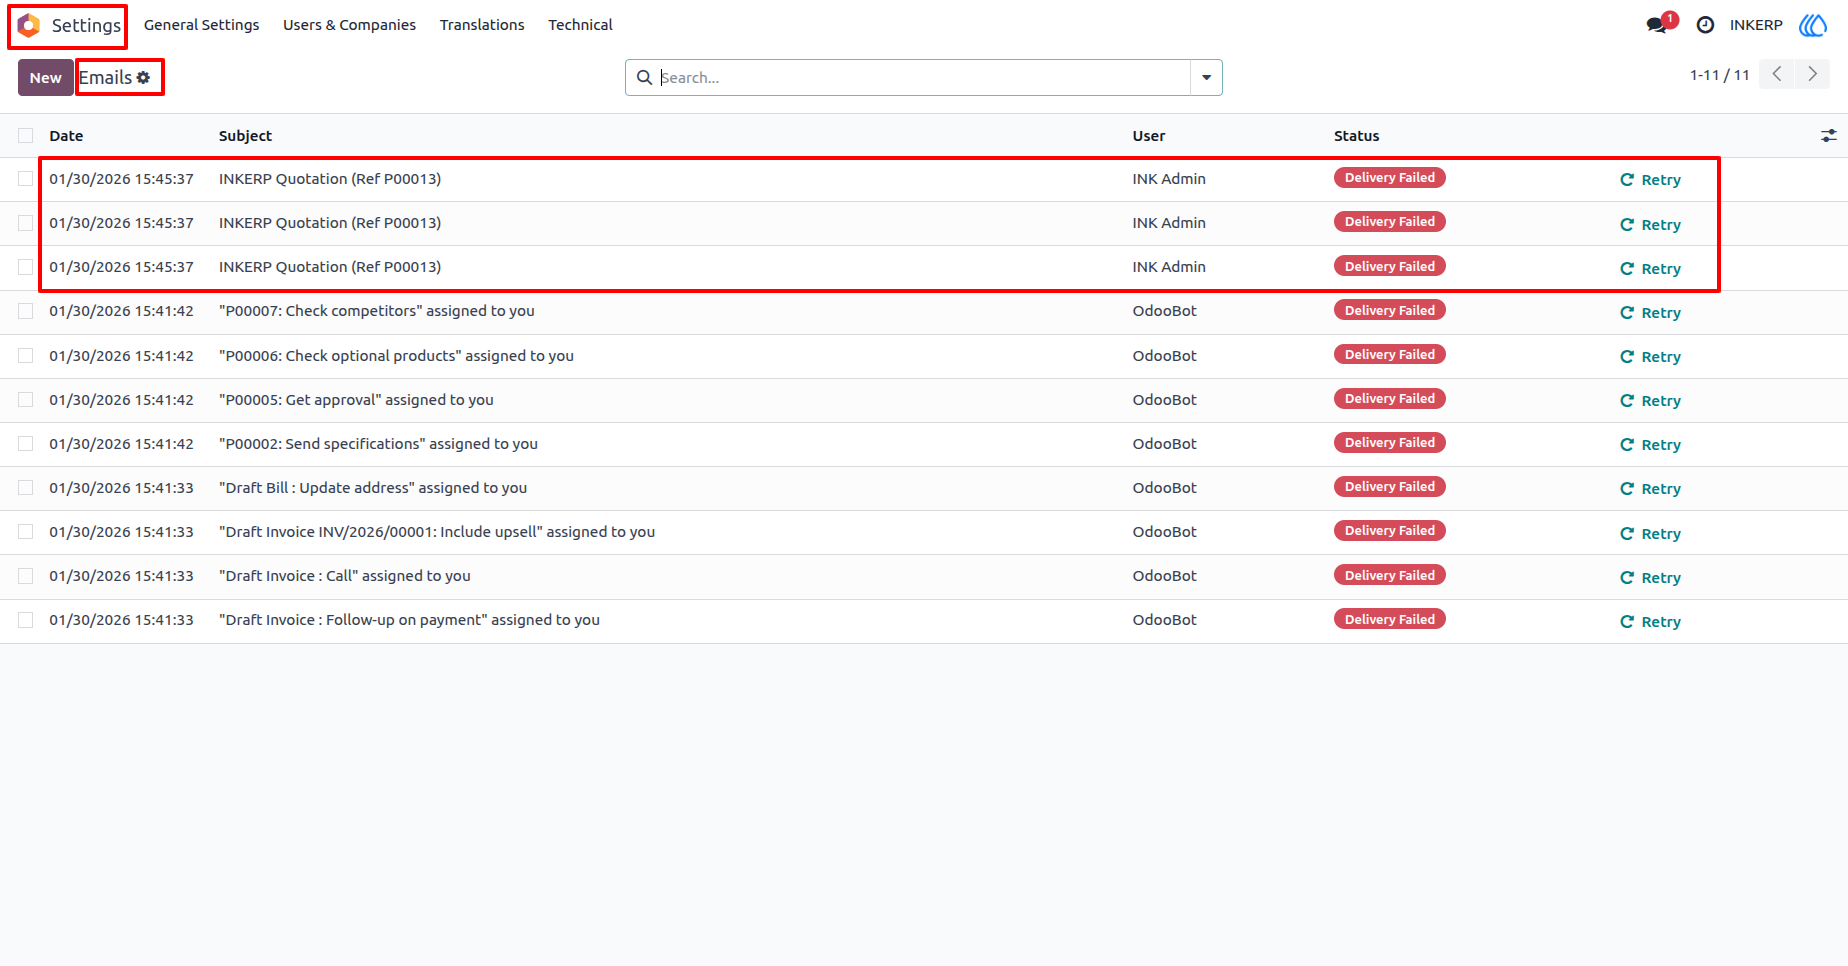Image resolution: width=1848 pixels, height=966 pixels.
Task: Sort the list by User column
Action: (1149, 136)
